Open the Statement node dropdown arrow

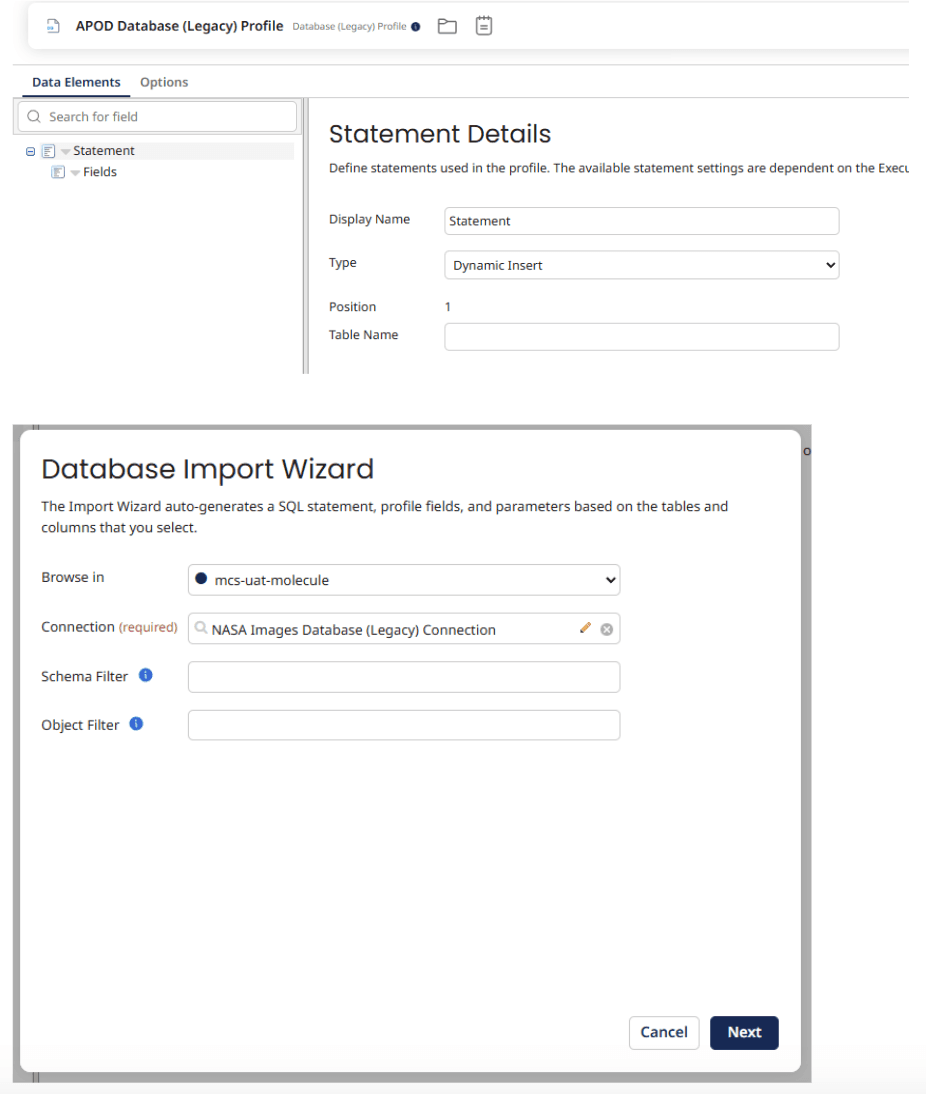[x=65, y=151]
